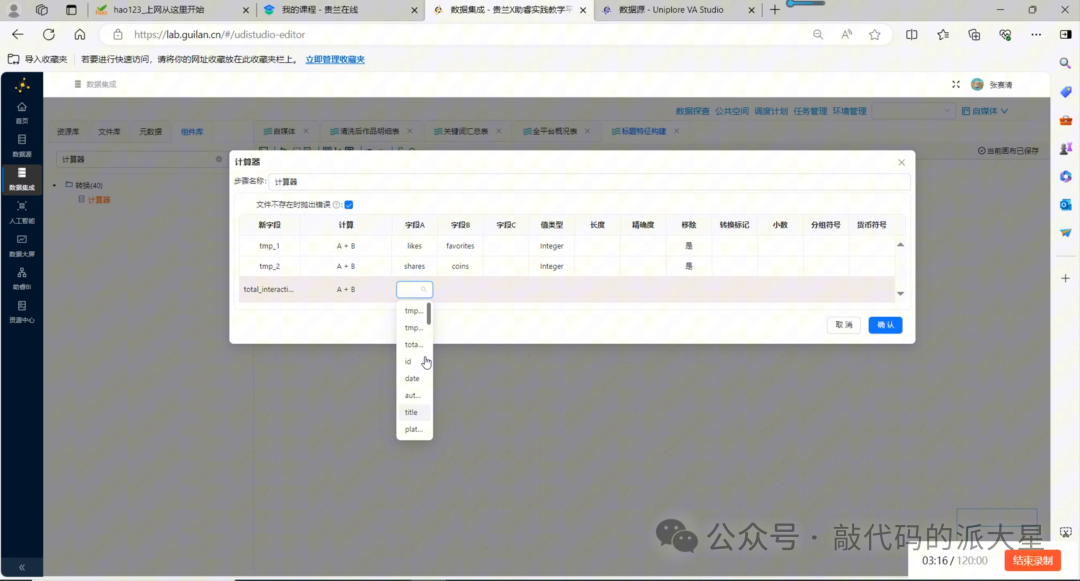This screenshot has height=581, width=1080.
Task: Click the Outlook icon in Edge sidebar
Action: [x=1066, y=204]
